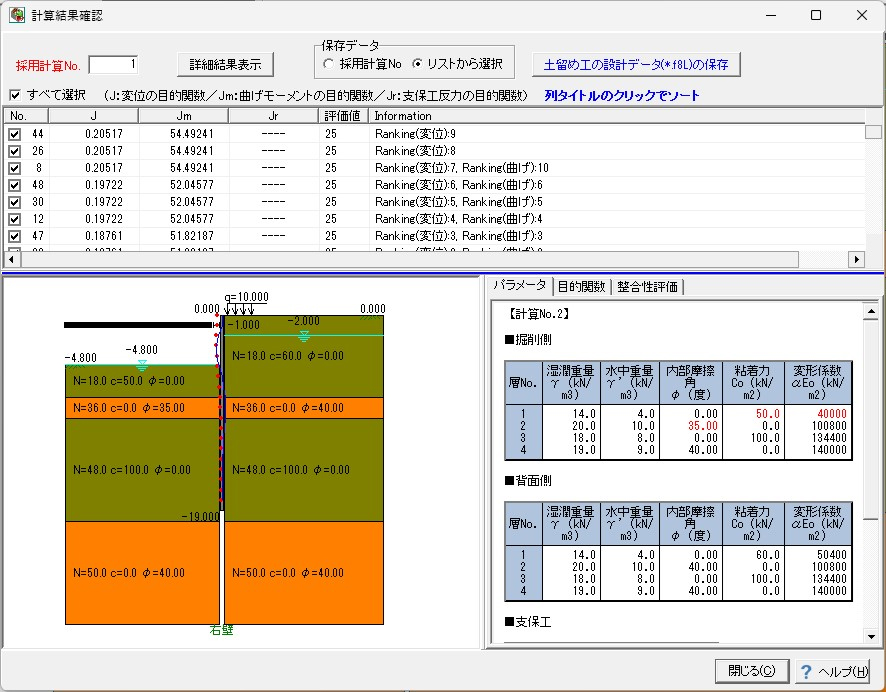Click the down arrow of the parameter panel scrollbar
The height and width of the screenshot is (692, 886).
[x=871, y=636]
